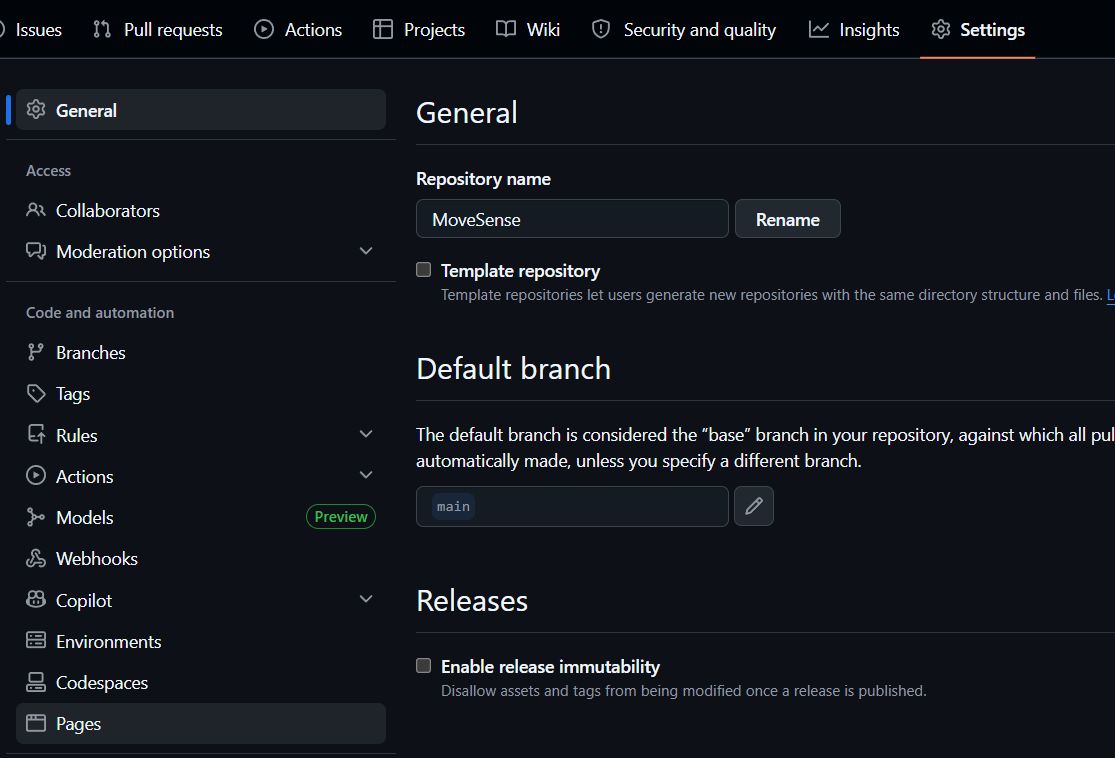Click the Enable release immutability label

point(550,667)
